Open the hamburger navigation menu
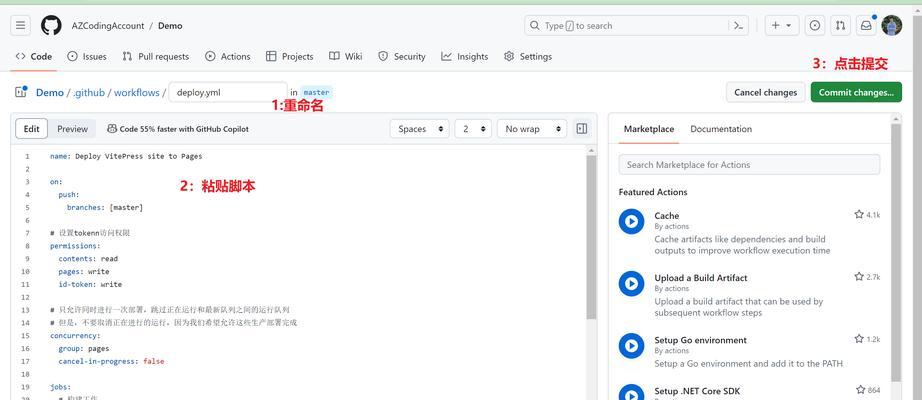The width and height of the screenshot is (922, 400). coord(21,25)
